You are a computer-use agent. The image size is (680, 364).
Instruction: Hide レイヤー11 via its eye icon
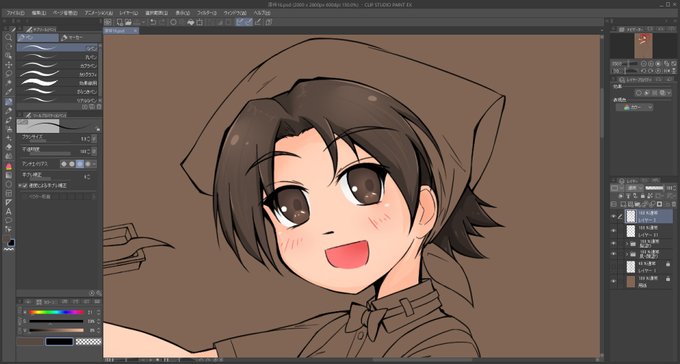pyautogui.click(x=613, y=230)
